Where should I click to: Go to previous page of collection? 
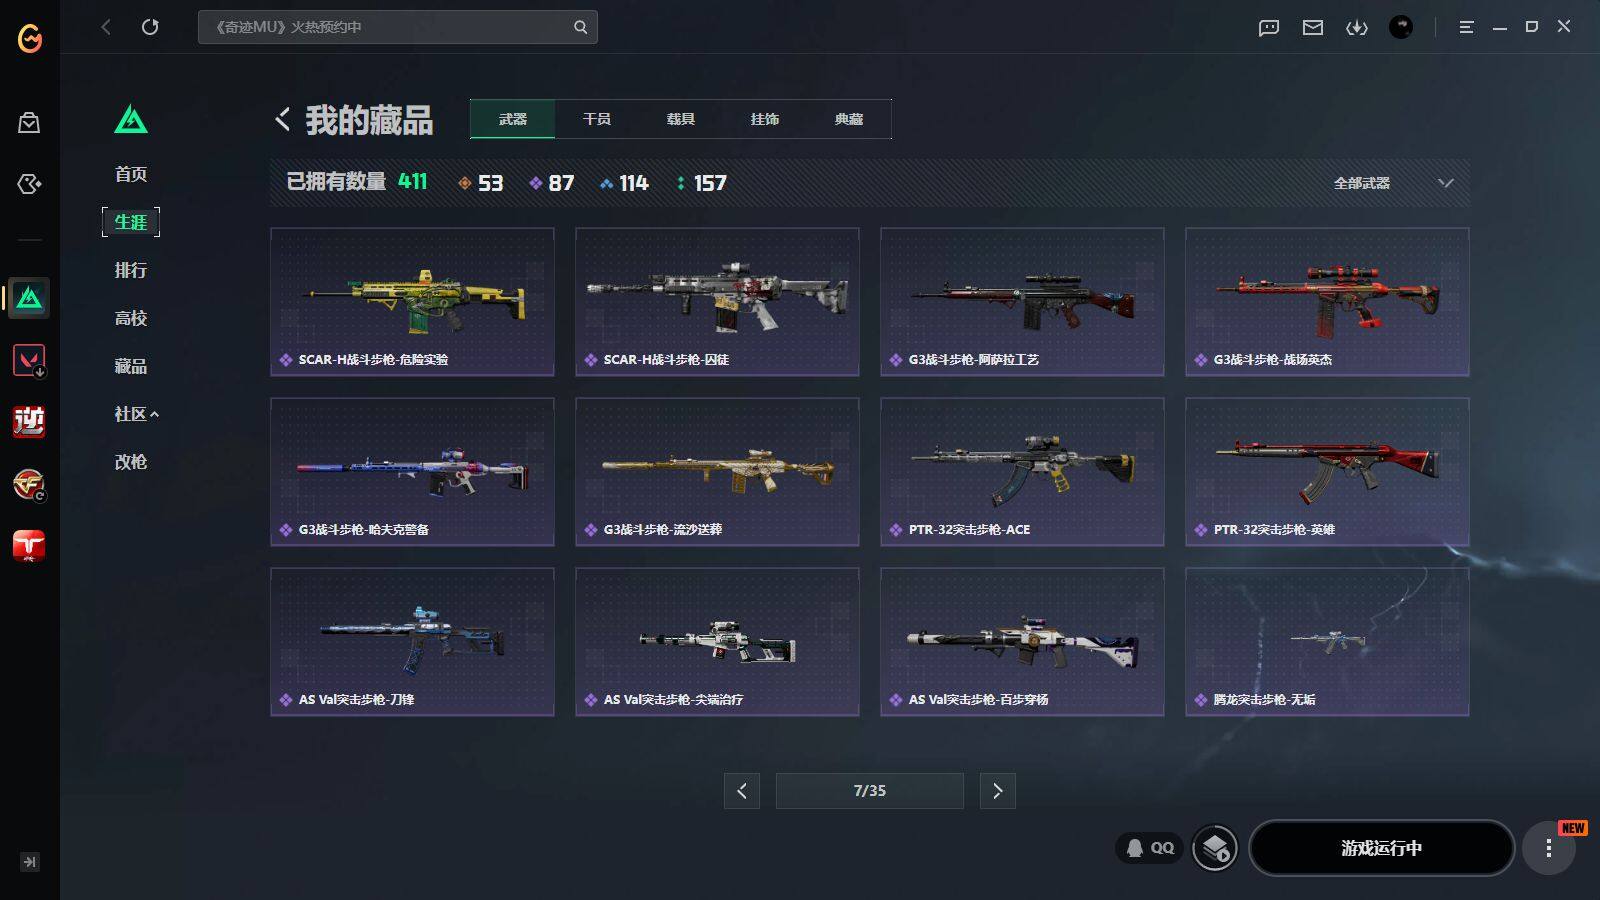point(742,791)
